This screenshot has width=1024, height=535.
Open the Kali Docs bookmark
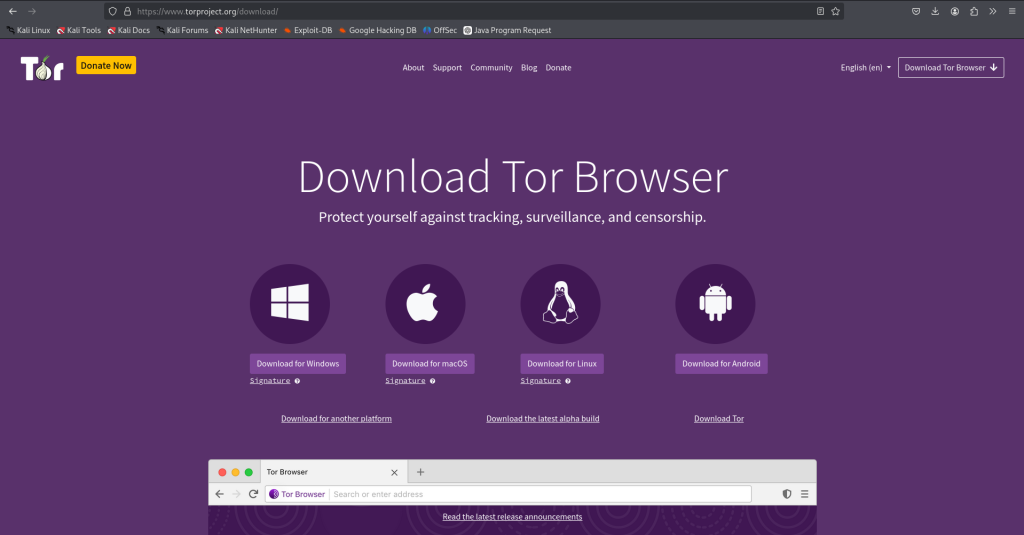(129, 30)
